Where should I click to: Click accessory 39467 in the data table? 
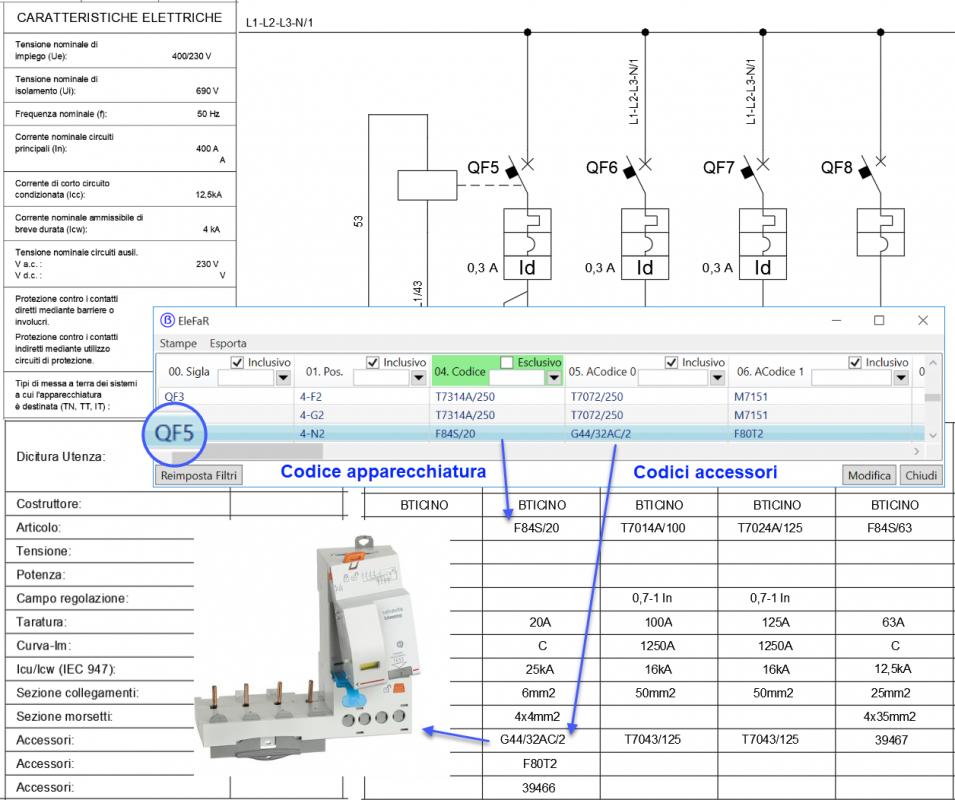click(x=892, y=740)
